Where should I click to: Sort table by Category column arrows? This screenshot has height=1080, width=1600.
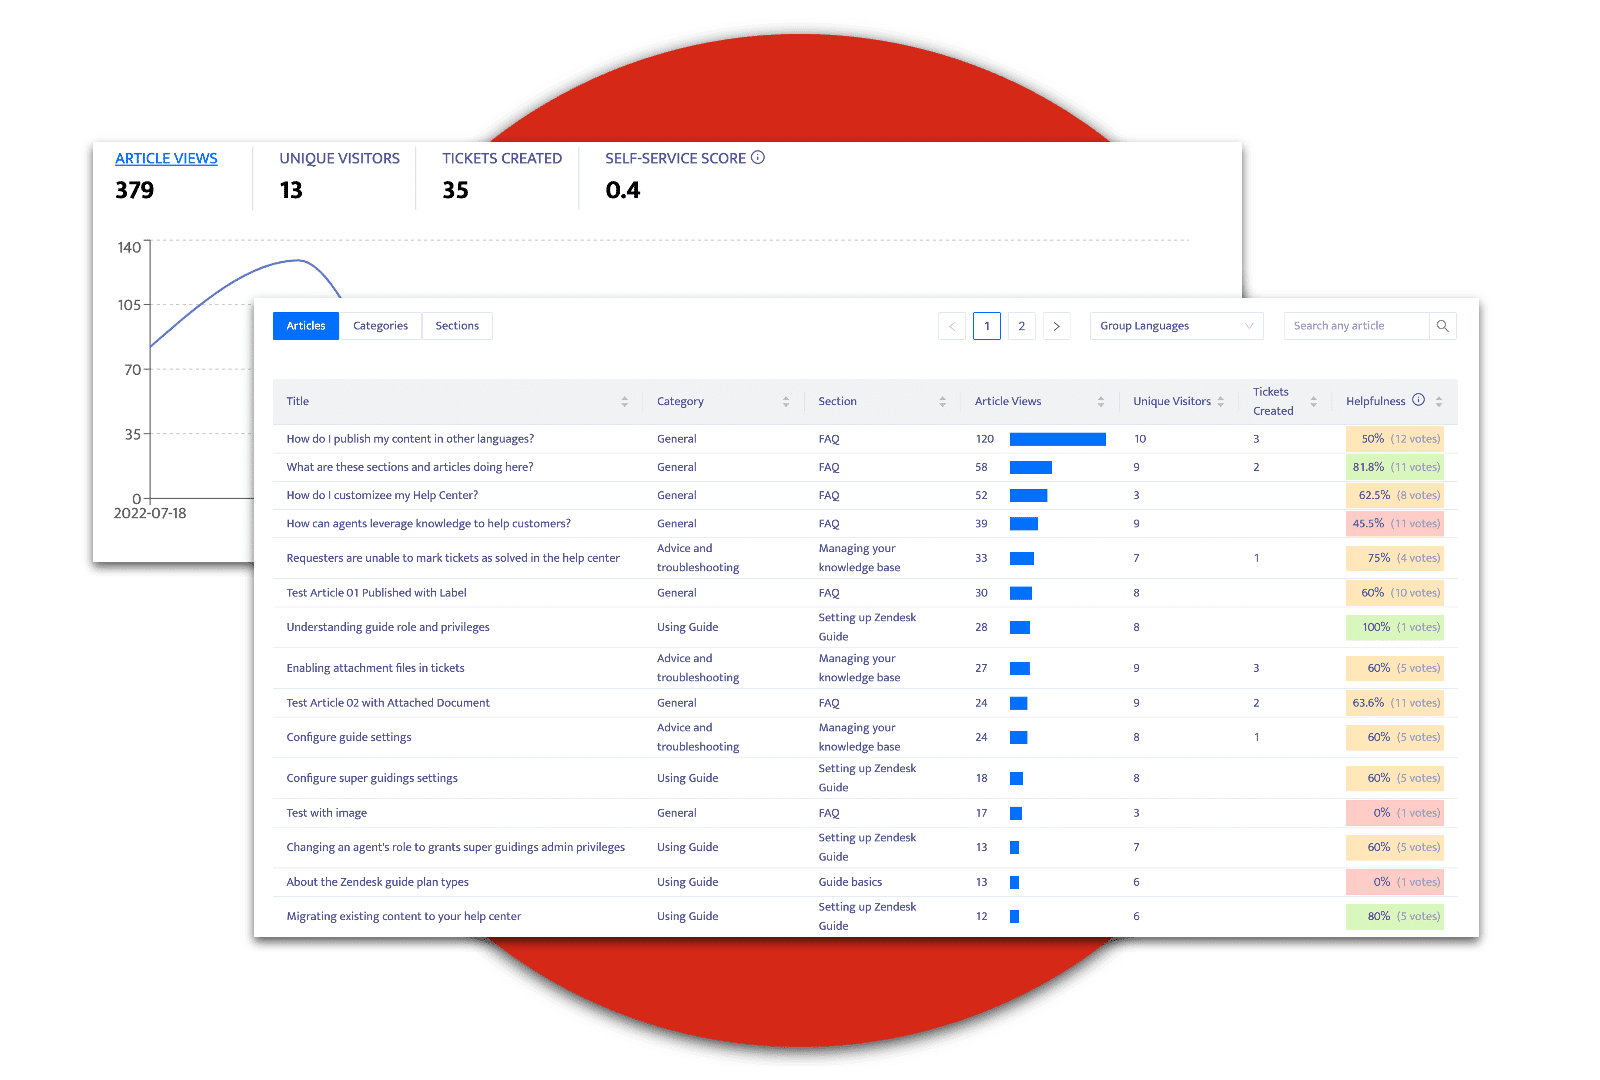tap(785, 401)
